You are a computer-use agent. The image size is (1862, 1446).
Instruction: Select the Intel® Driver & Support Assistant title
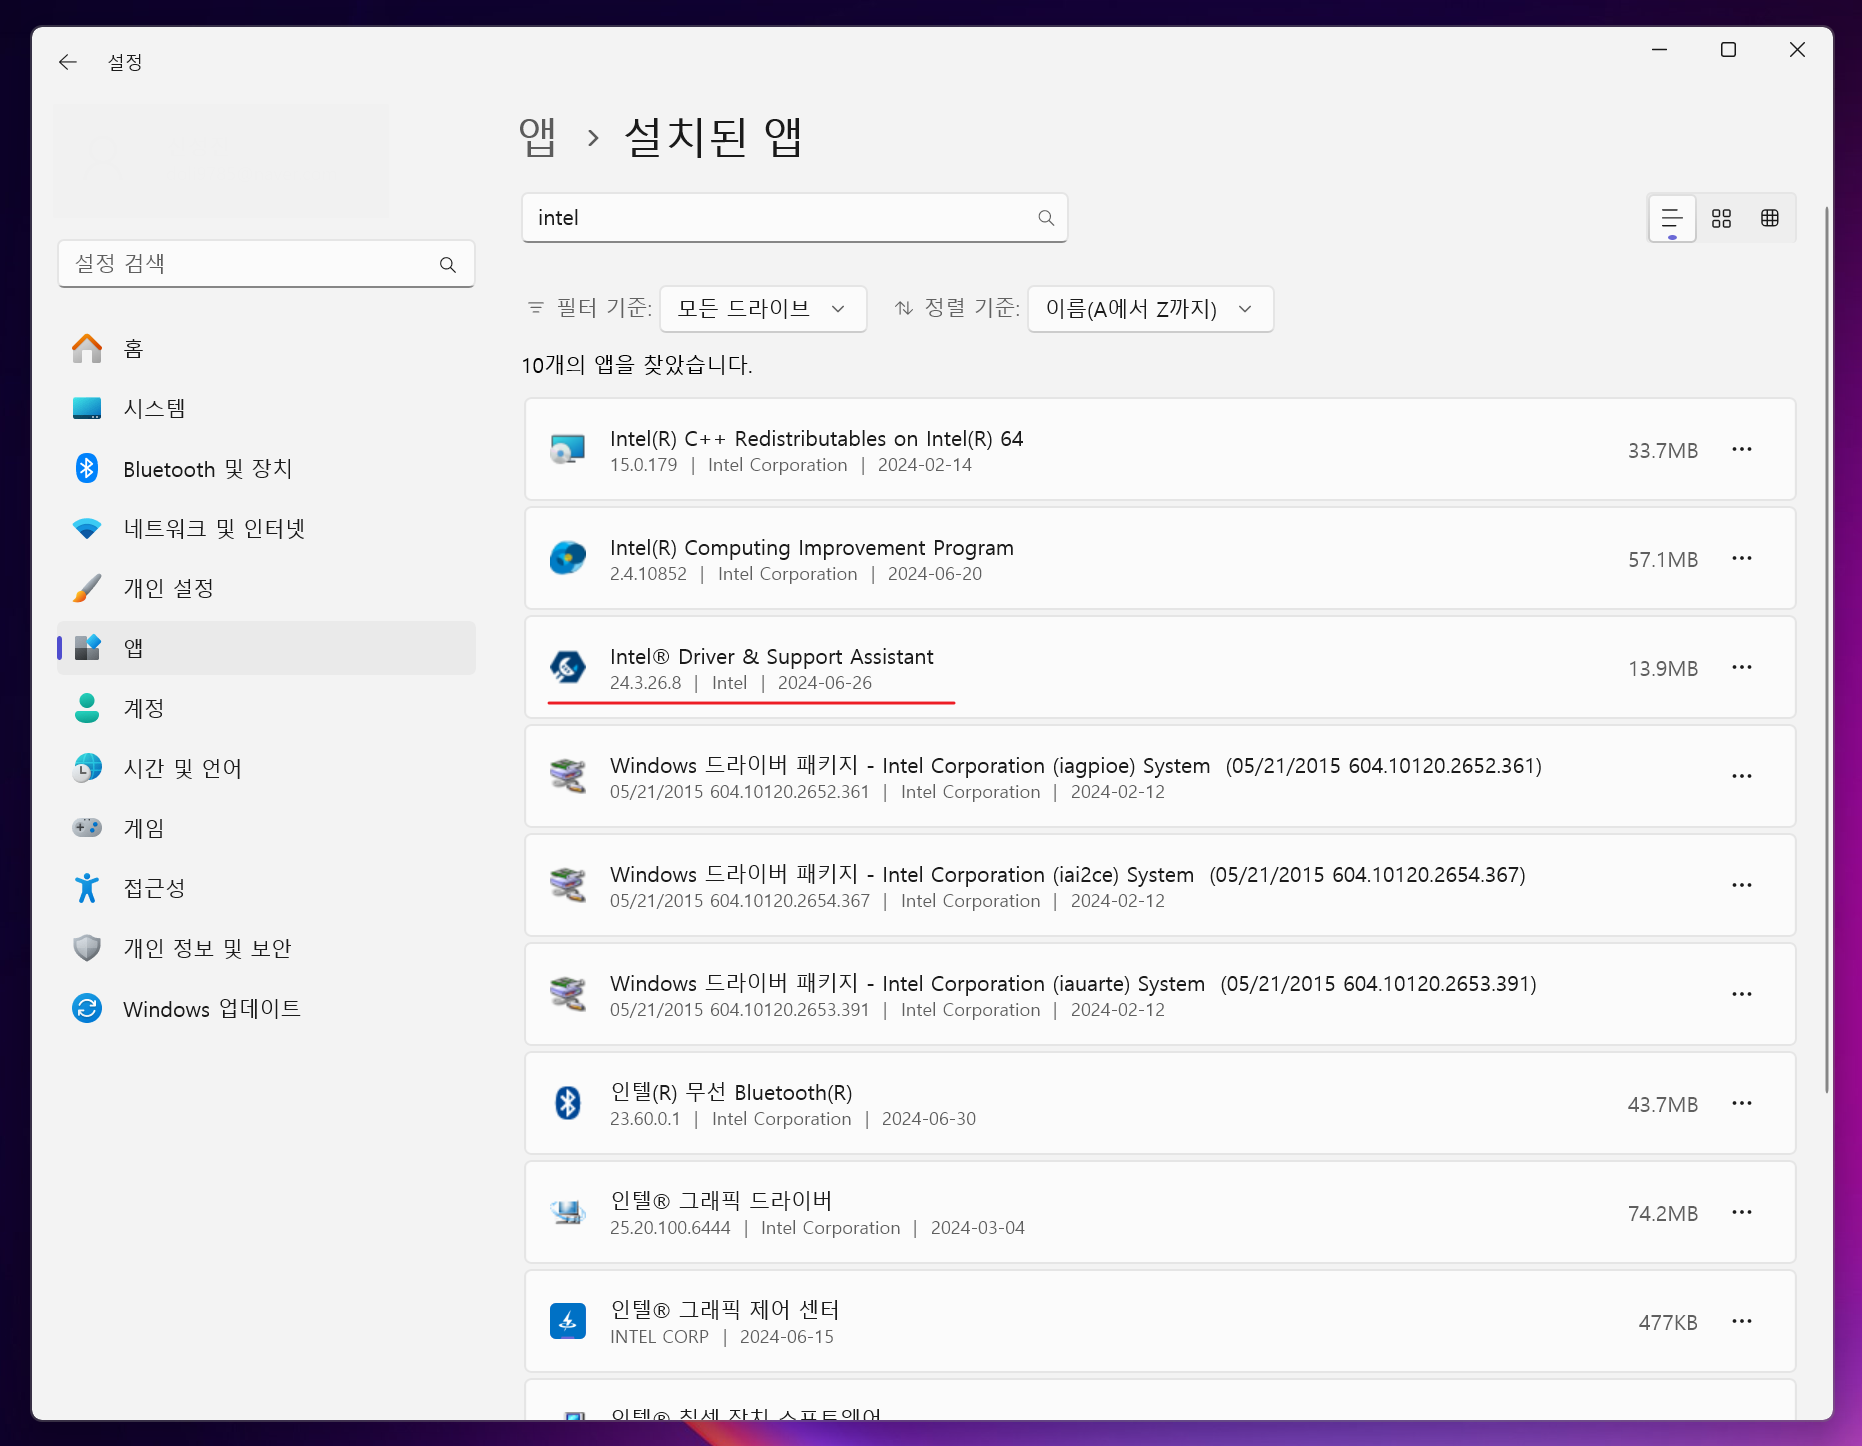click(771, 657)
